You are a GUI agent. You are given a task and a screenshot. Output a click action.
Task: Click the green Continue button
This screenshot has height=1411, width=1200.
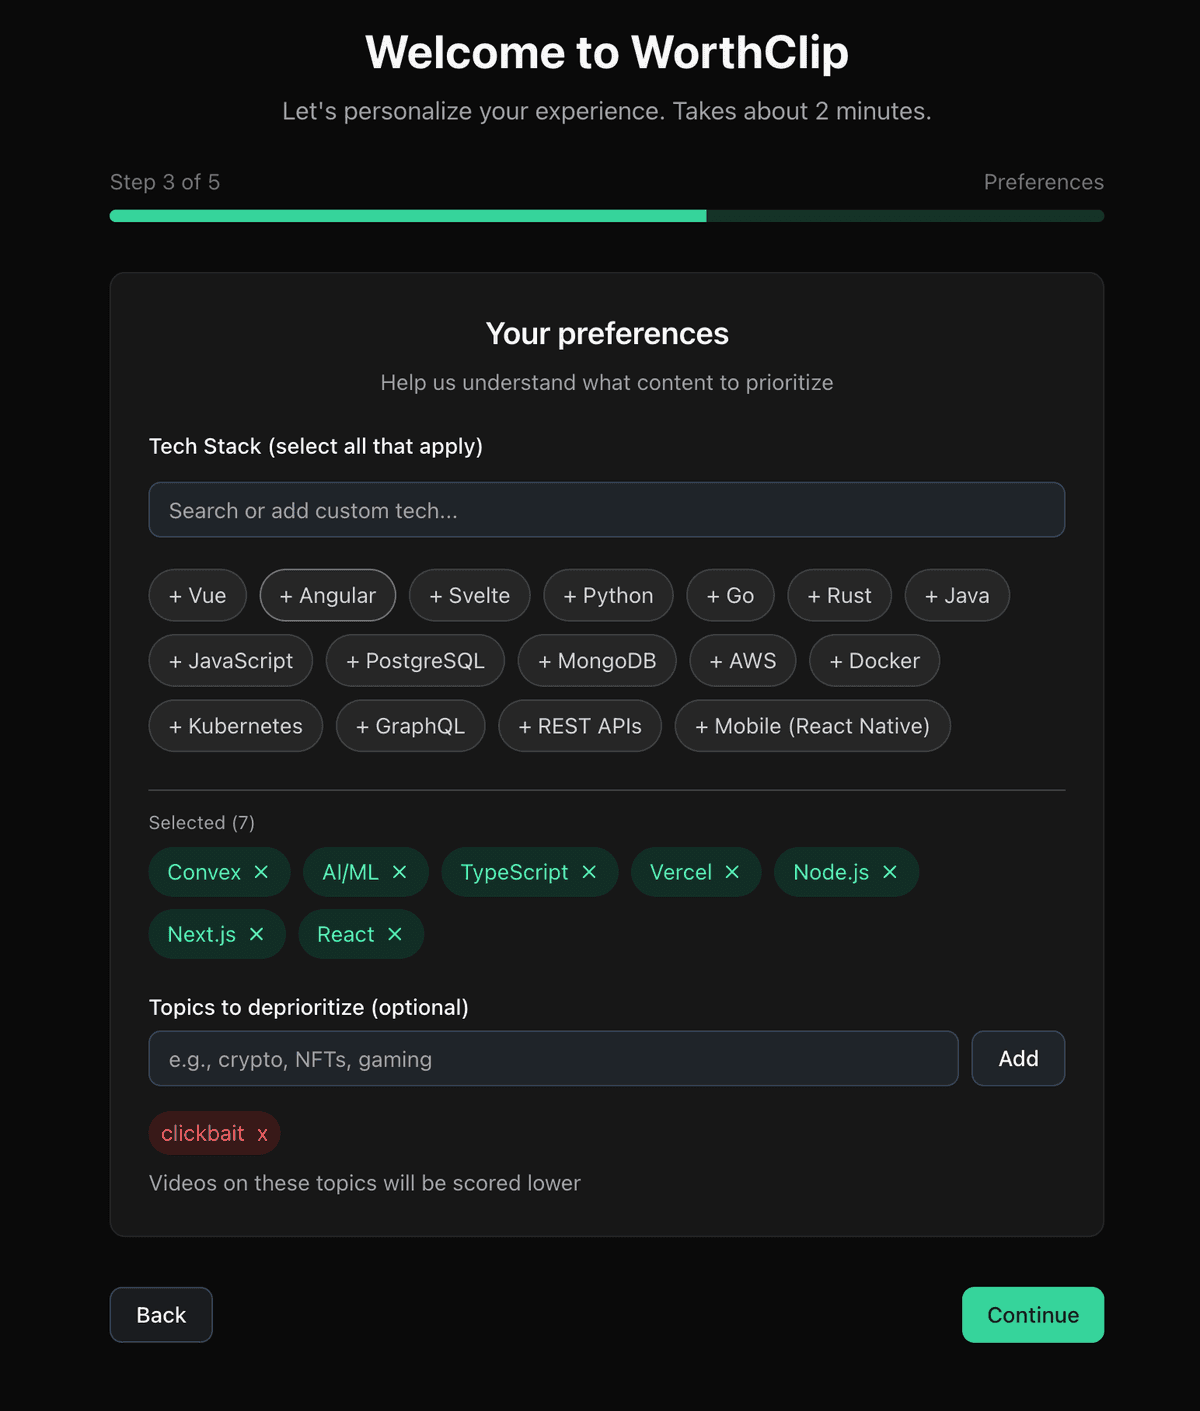click(1032, 1315)
